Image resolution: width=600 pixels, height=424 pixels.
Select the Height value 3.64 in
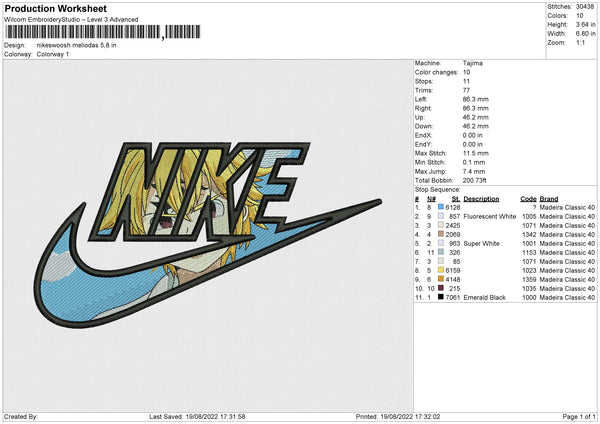[x=585, y=24]
